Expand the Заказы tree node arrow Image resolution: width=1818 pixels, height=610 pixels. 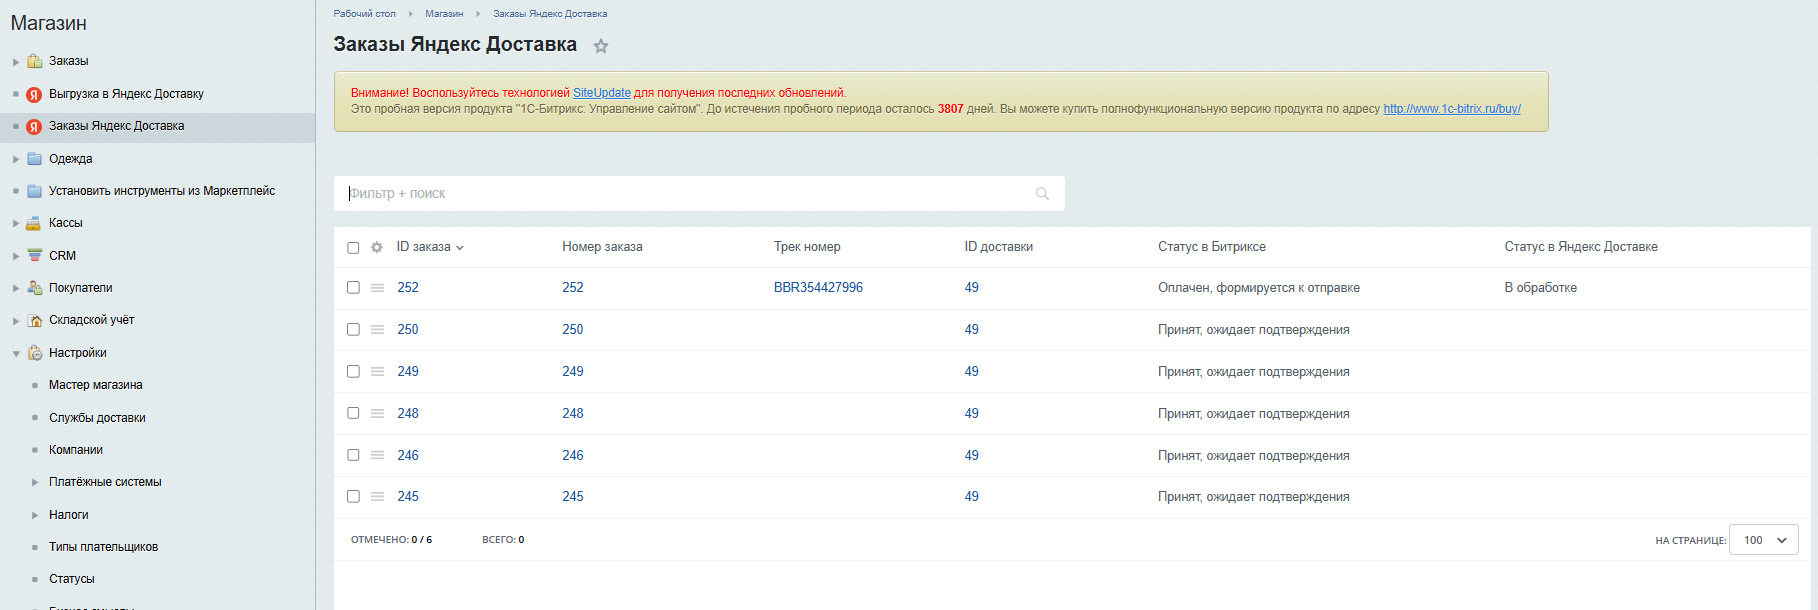pyautogui.click(x=16, y=62)
